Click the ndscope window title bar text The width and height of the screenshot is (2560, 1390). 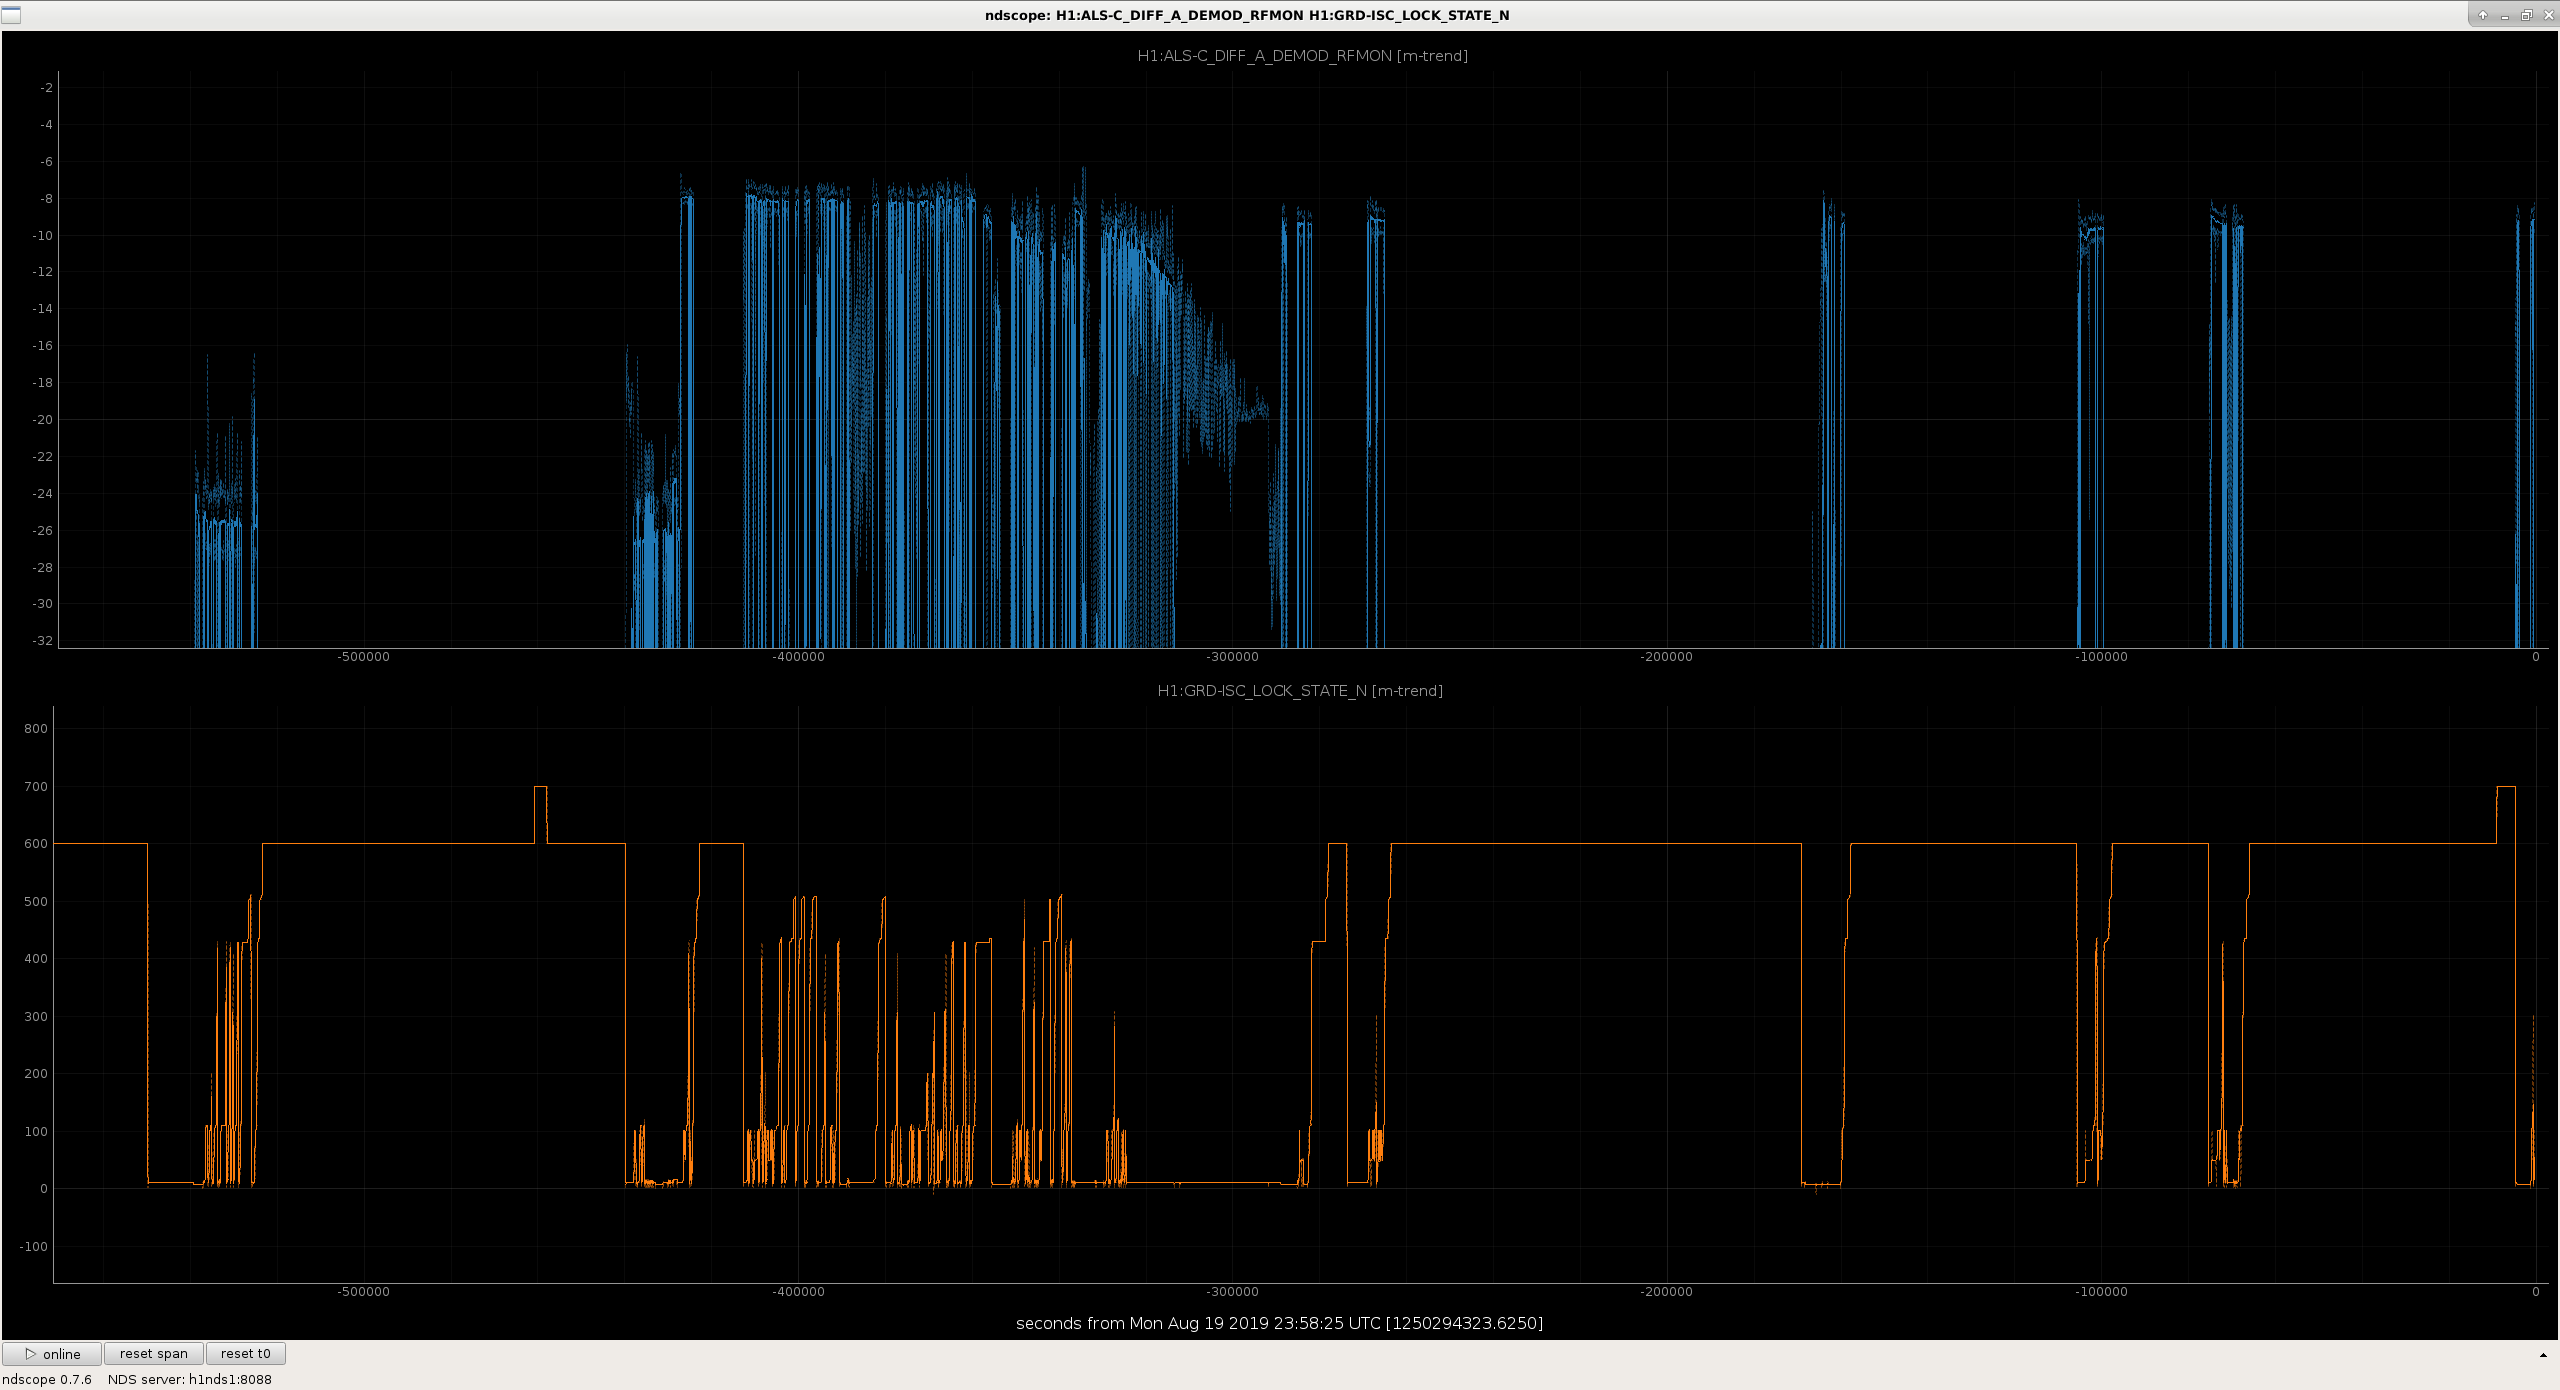point(1247,15)
